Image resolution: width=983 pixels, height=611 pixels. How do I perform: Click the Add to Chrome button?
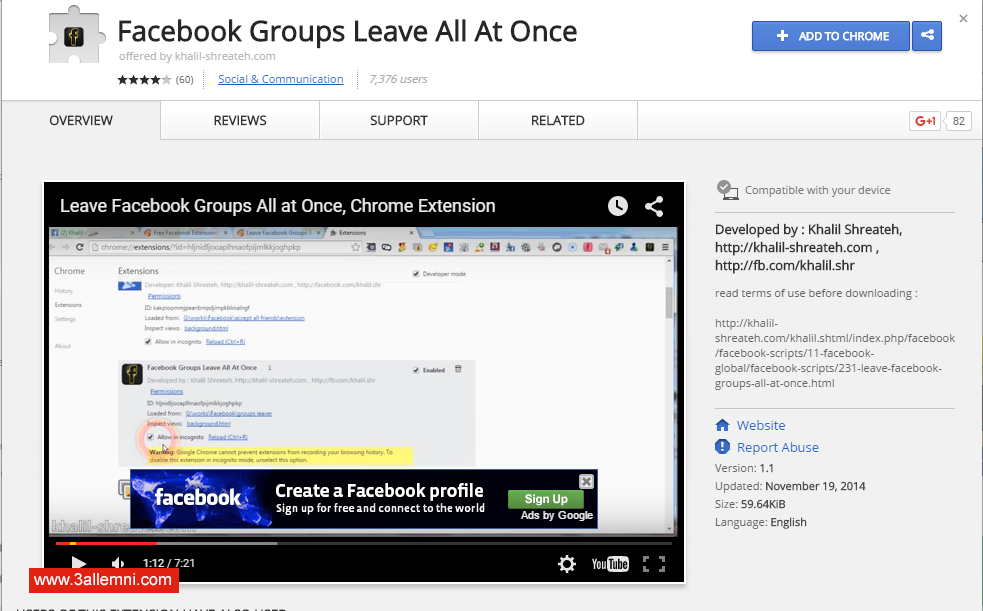tap(831, 36)
